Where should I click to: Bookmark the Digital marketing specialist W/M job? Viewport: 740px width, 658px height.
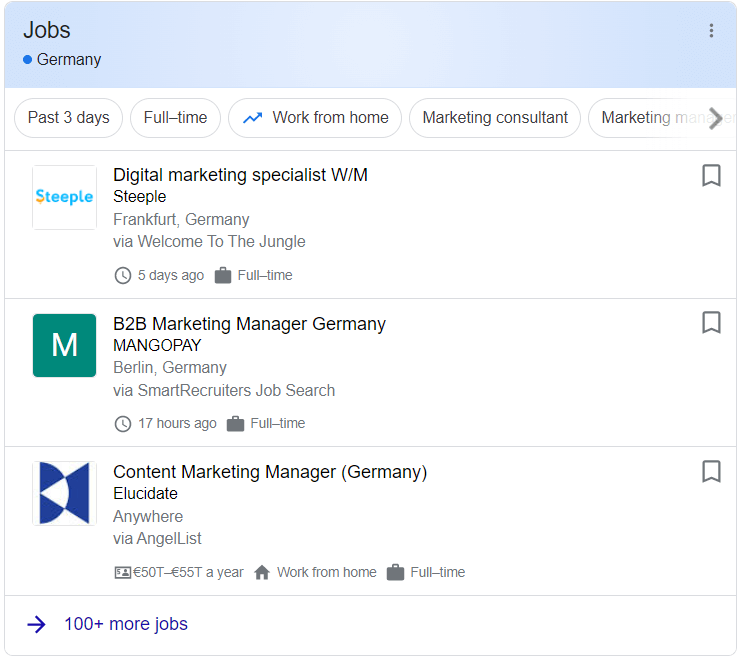coord(711,175)
